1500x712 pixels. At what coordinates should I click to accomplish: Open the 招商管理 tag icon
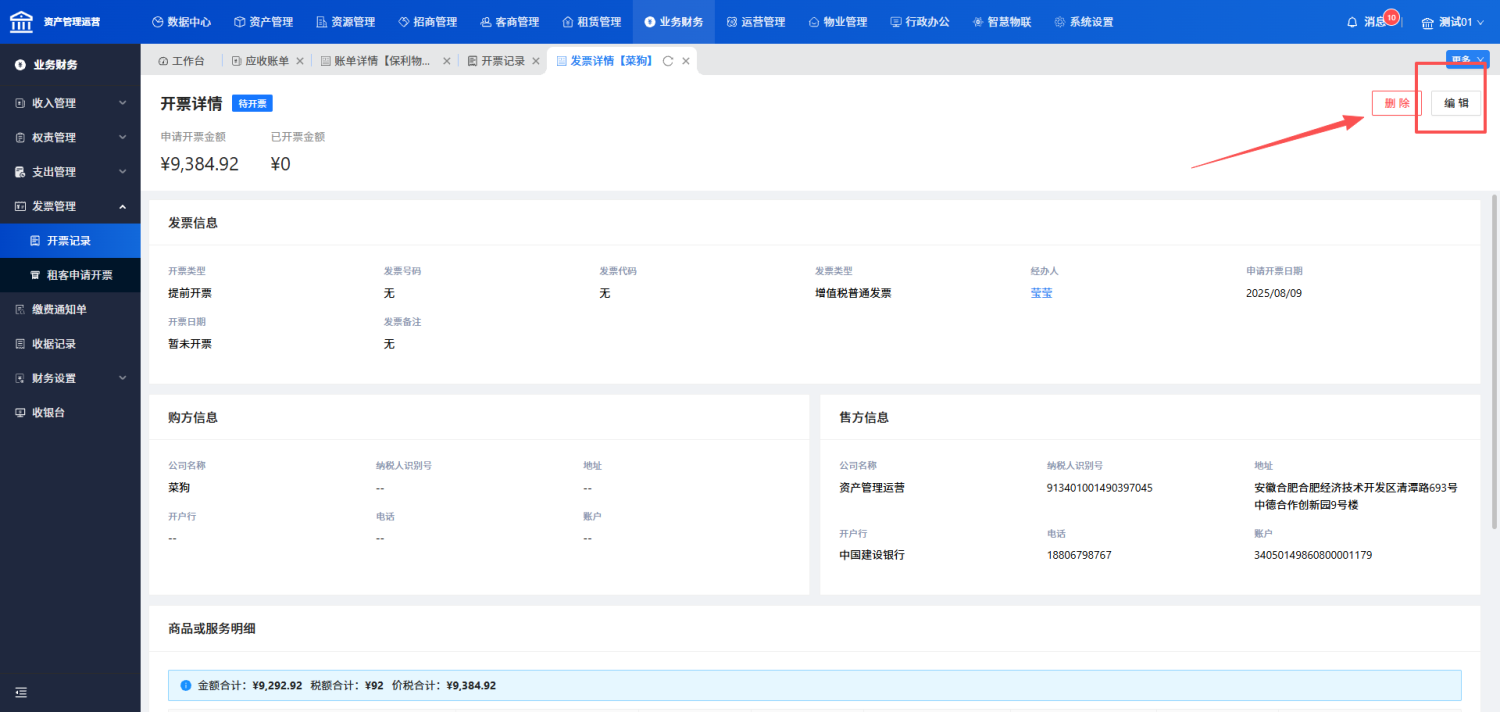(x=403, y=22)
